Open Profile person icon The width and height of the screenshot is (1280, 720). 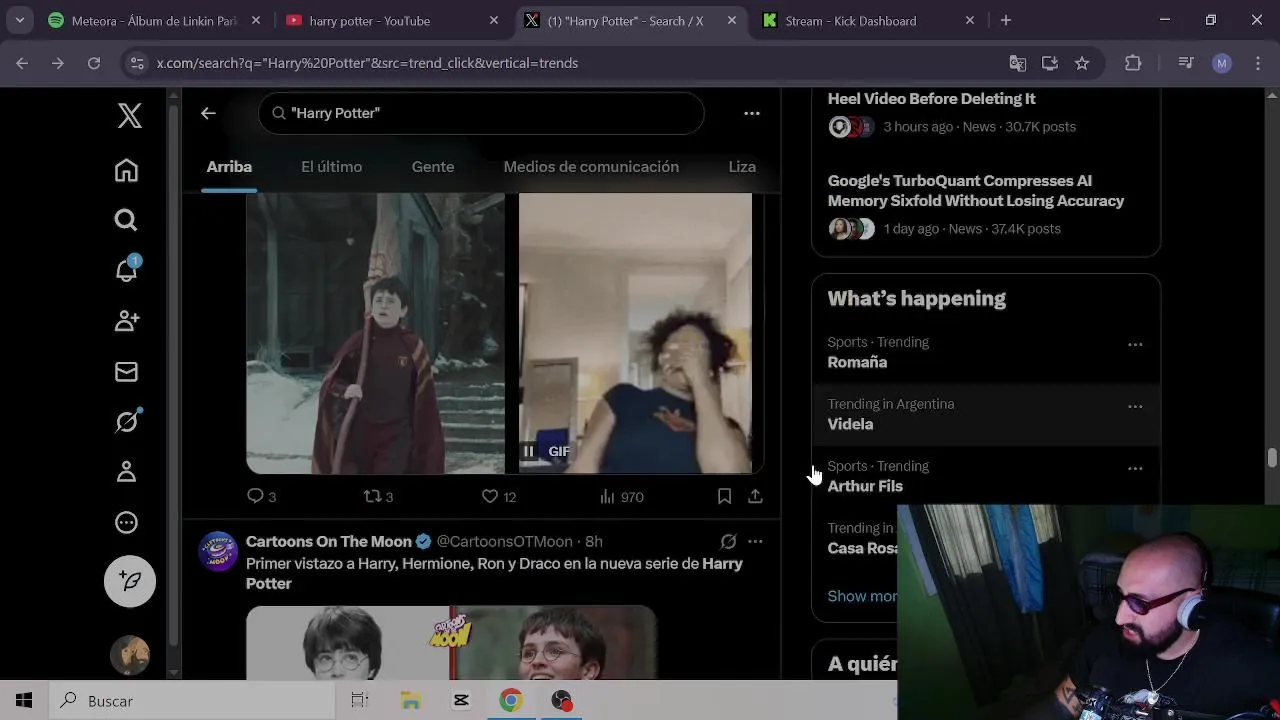pyautogui.click(x=126, y=472)
